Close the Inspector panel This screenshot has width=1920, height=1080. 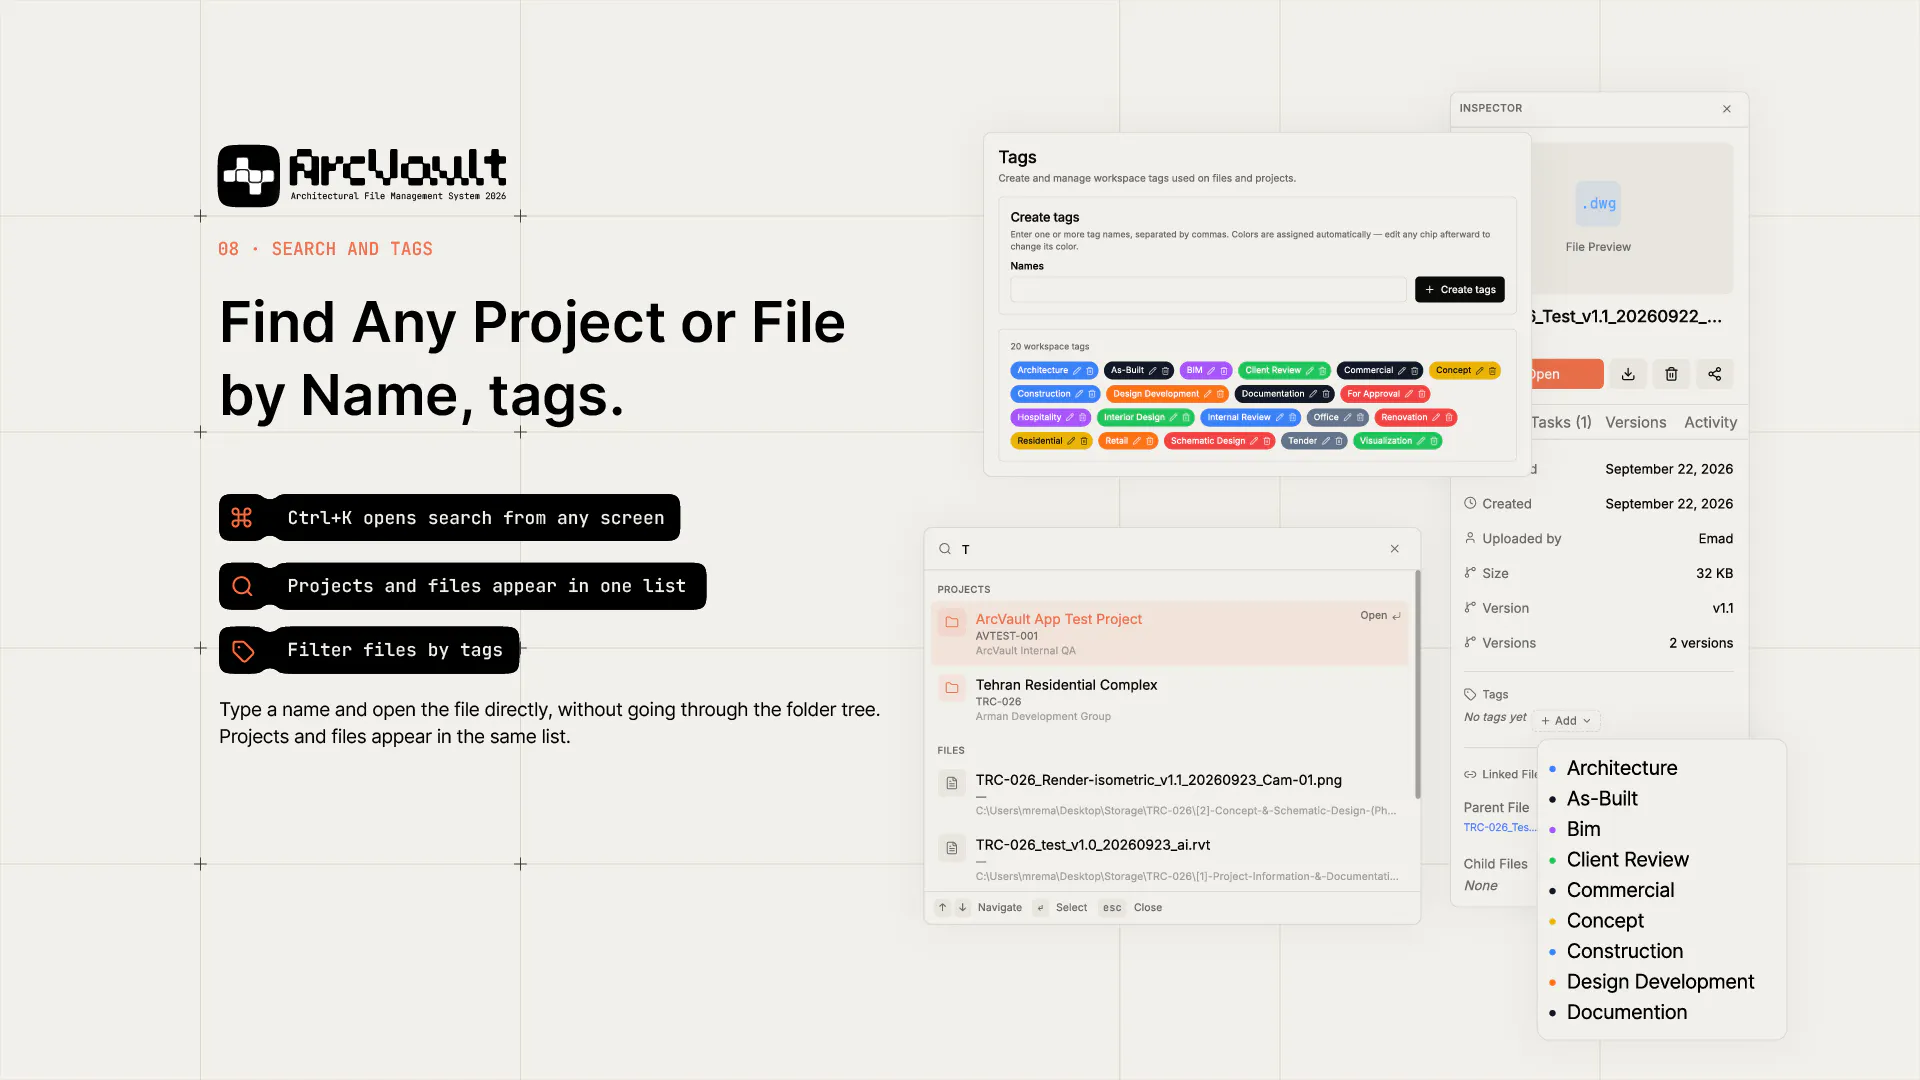[x=1727, y=109]
